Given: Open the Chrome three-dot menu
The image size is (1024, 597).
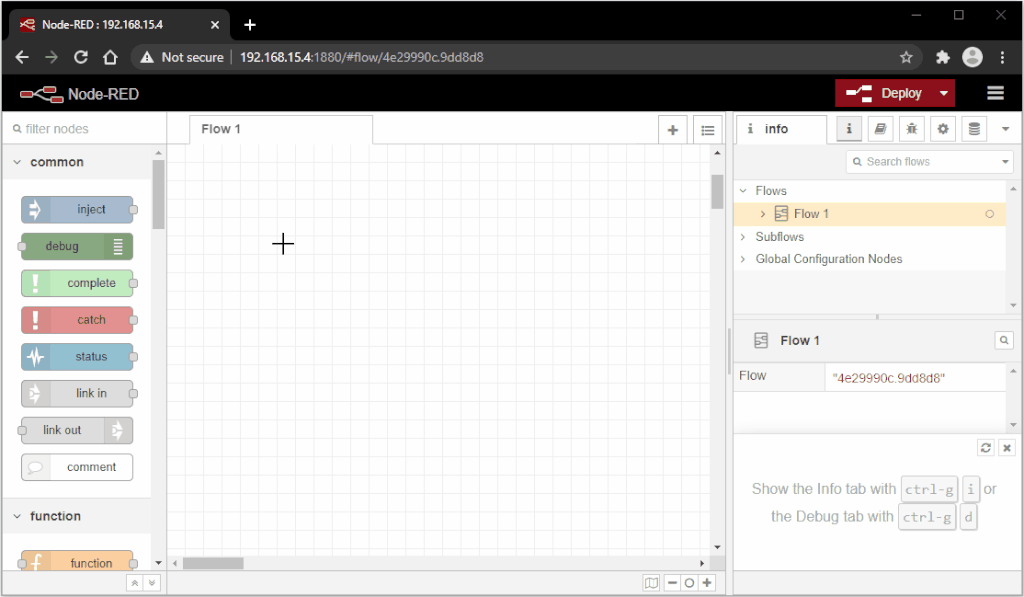Looking at the screenshot, I should coord(1002,57).
